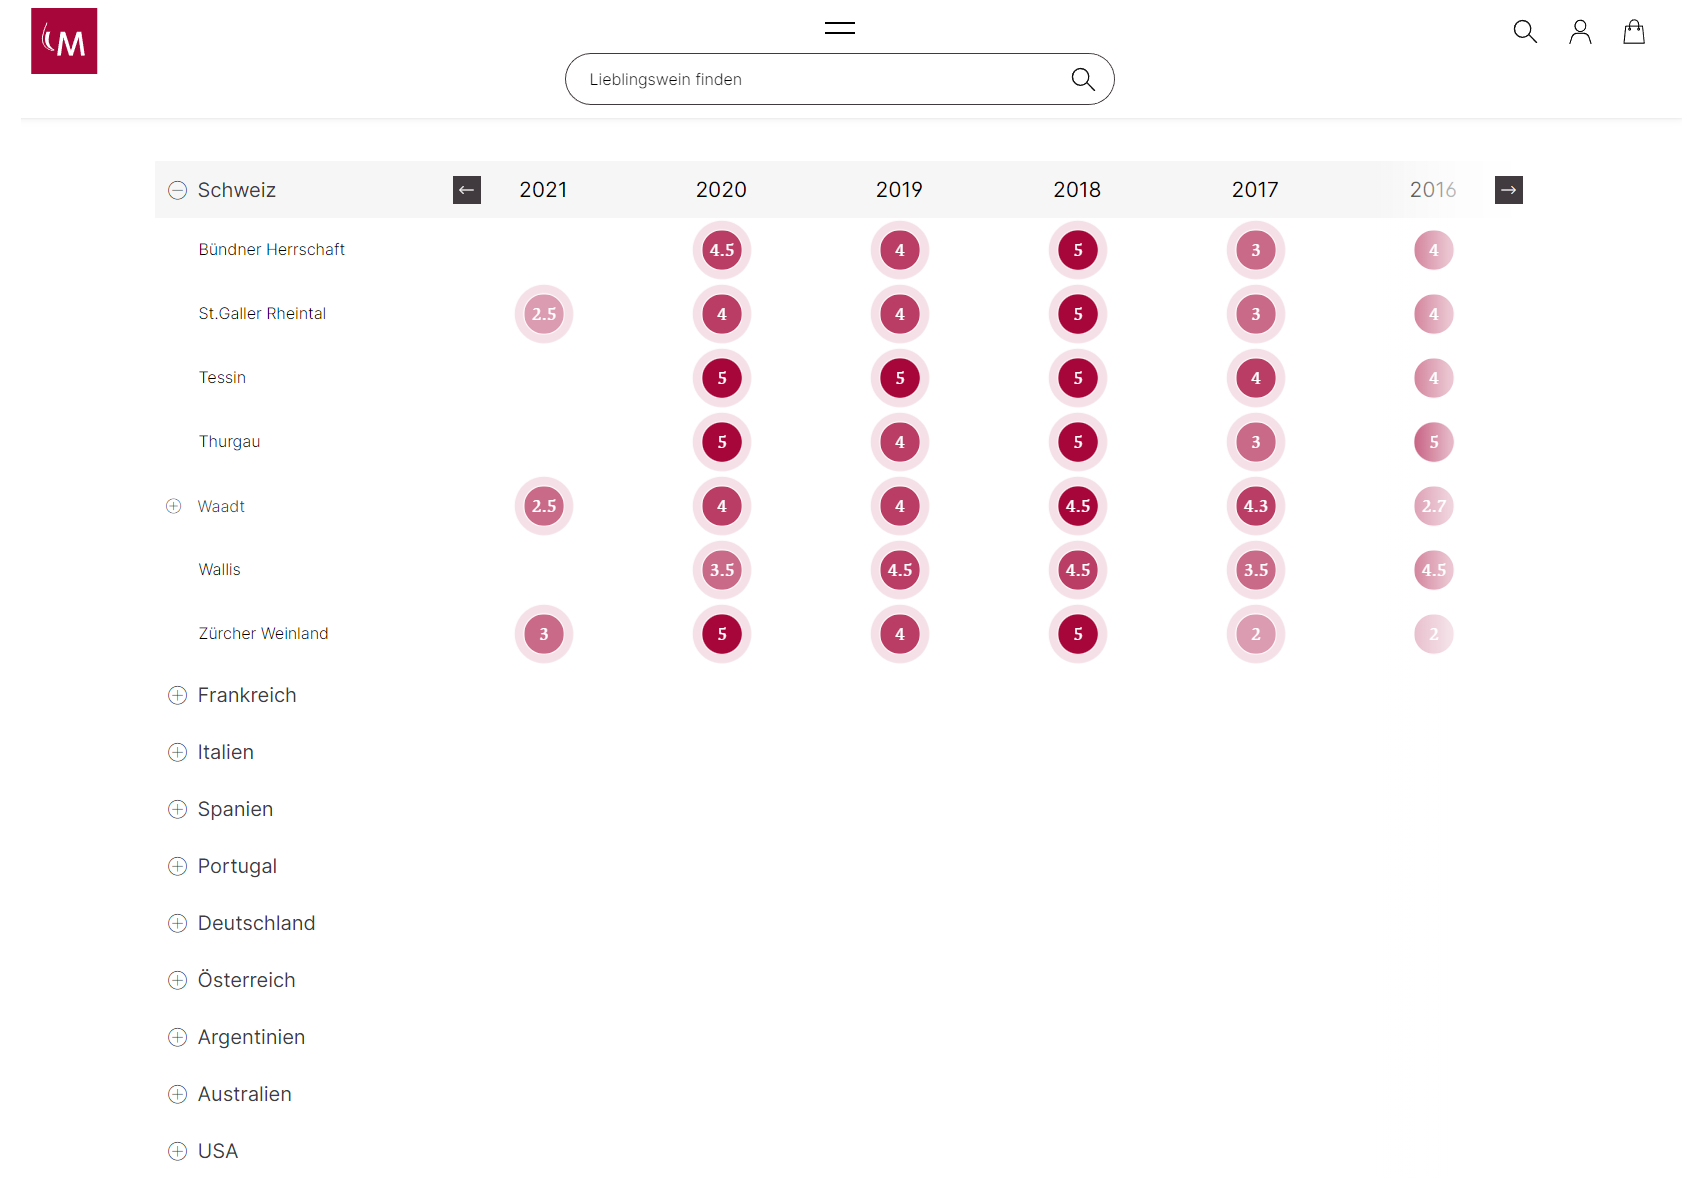Image resolution: width=1682 pixels, height=1197 pixels.
Task: Click the Mövenpick M logo
Action: click(x=64, y=41)
